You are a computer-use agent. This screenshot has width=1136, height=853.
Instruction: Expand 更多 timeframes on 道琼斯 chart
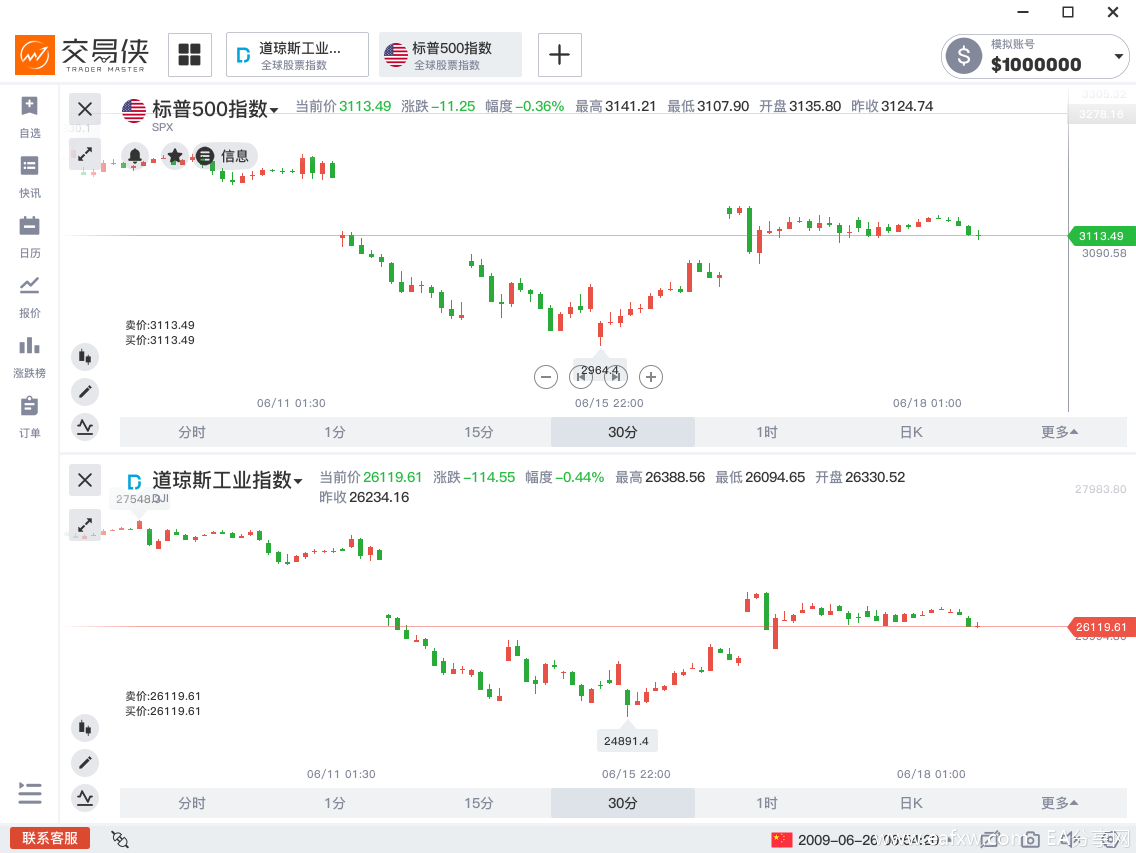tap(1059, 803)
